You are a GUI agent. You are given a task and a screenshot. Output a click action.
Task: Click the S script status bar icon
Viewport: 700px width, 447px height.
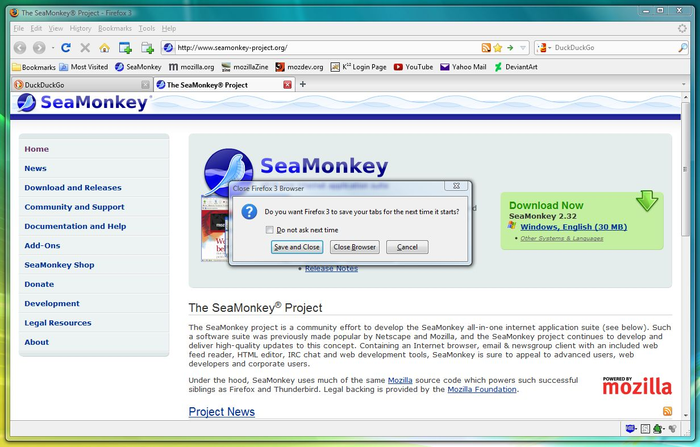point(645,429)
